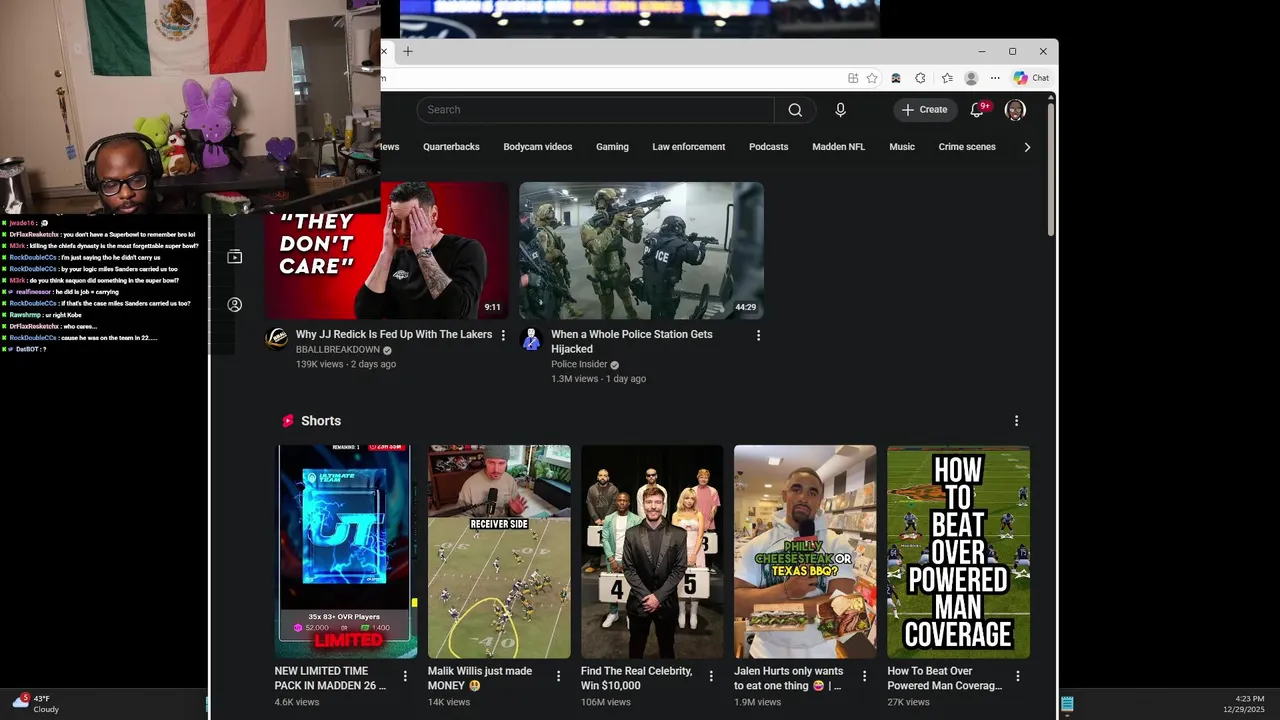This screenshot has width=1280, height=720.
Task: Play the 'They Don't Care' video thumbnail
Action: point(387,251)
